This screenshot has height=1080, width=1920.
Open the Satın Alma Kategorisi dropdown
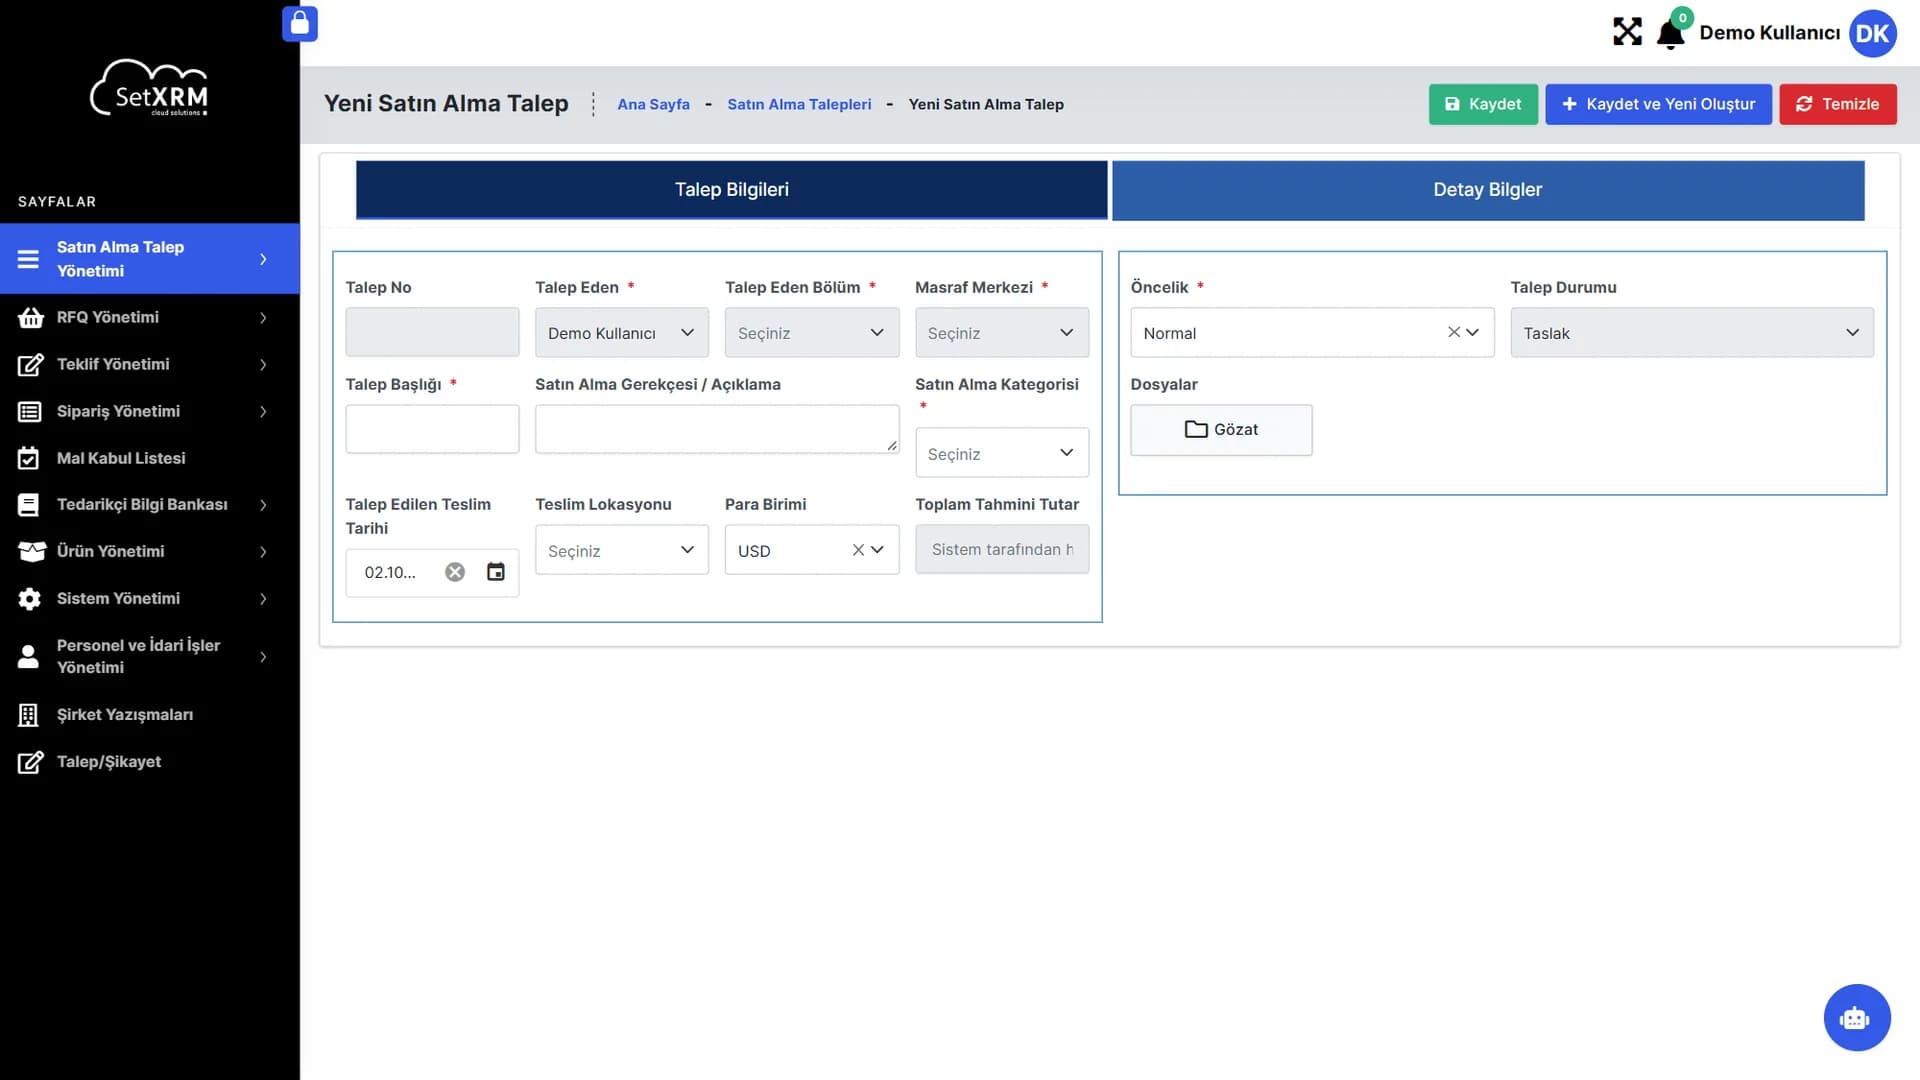(1001, 453)
